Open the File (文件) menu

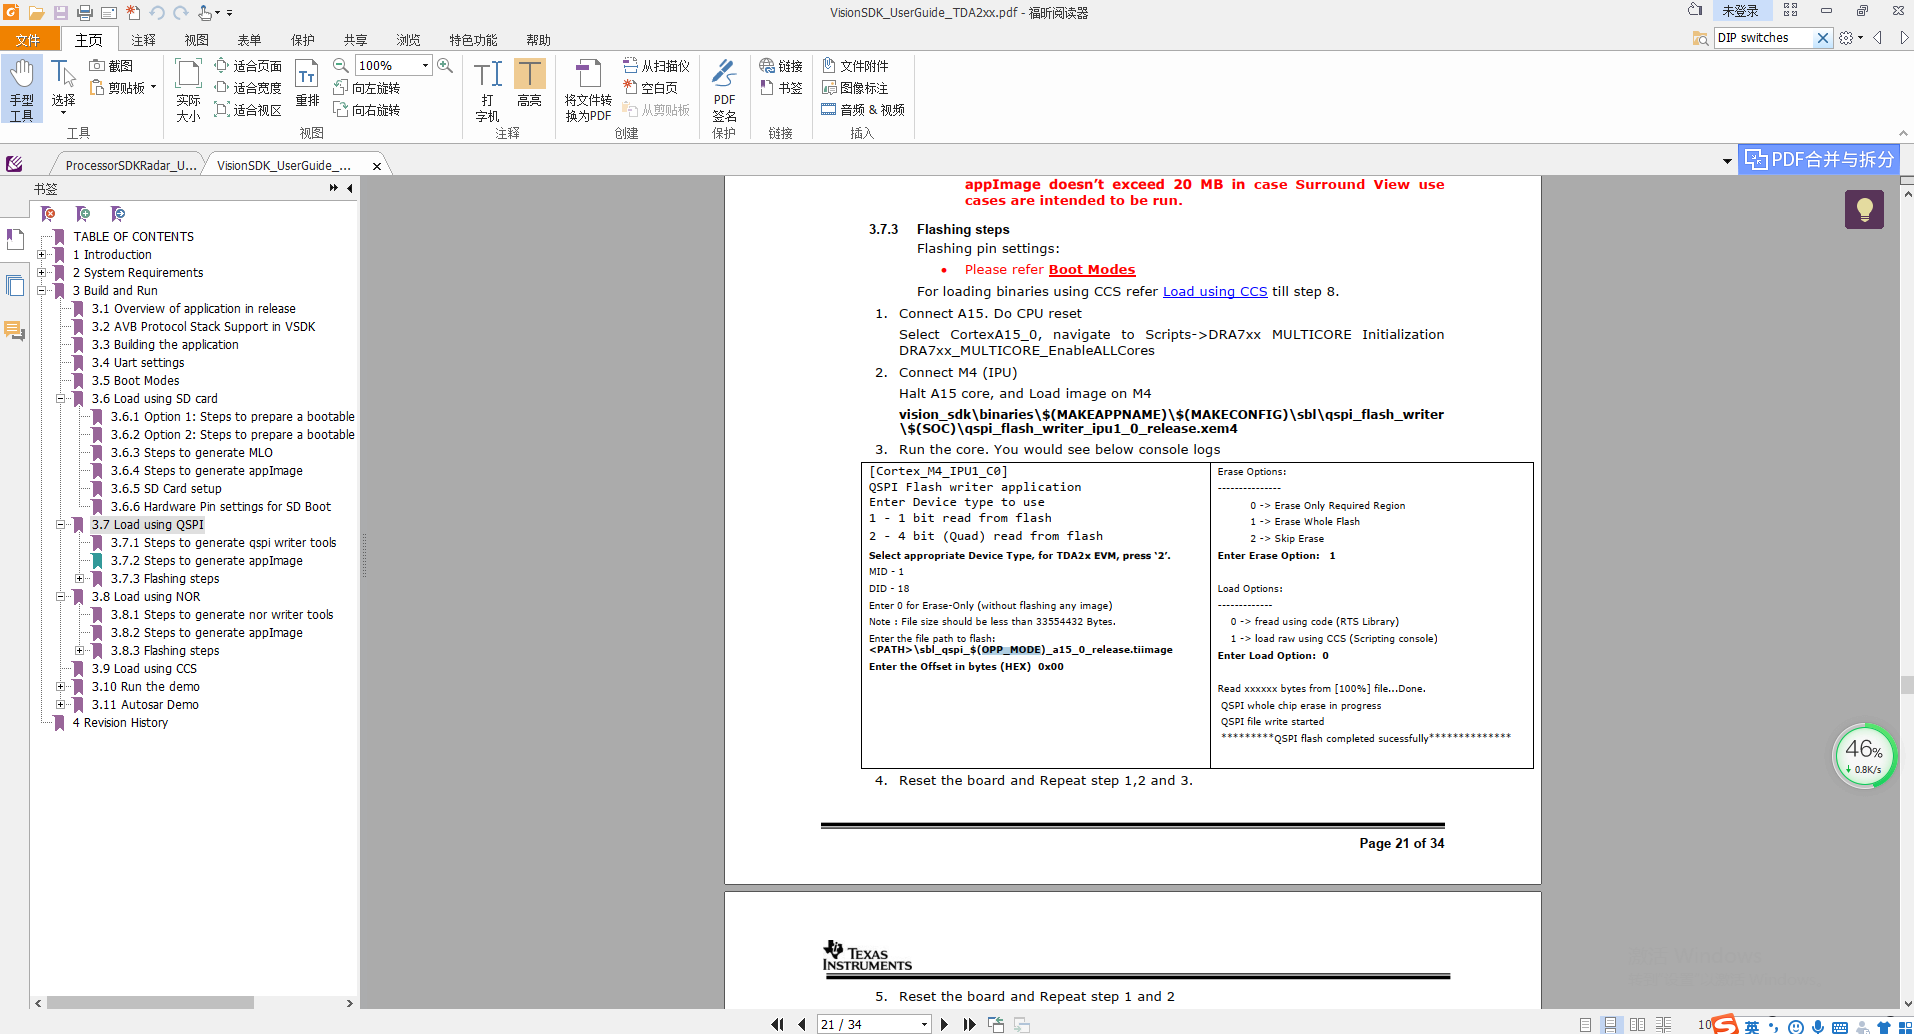[28, 40]
